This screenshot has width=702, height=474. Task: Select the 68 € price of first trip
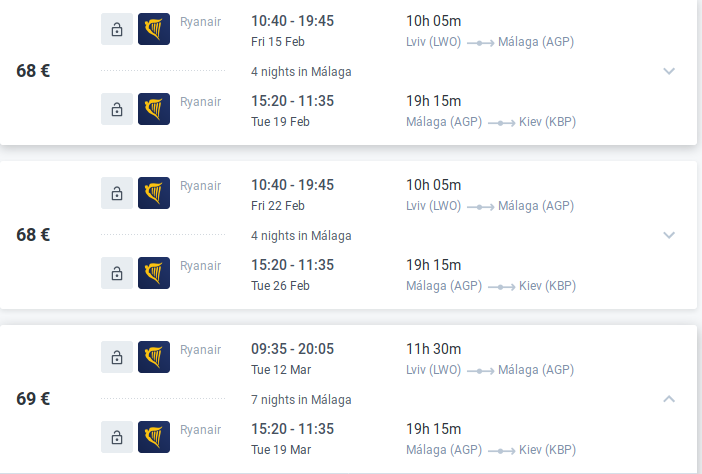point(34,71)
